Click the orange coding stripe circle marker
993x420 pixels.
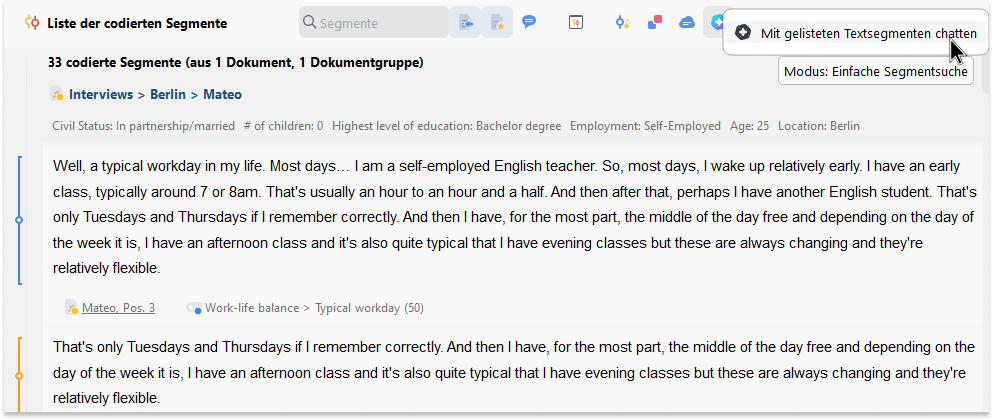(18, 376)
